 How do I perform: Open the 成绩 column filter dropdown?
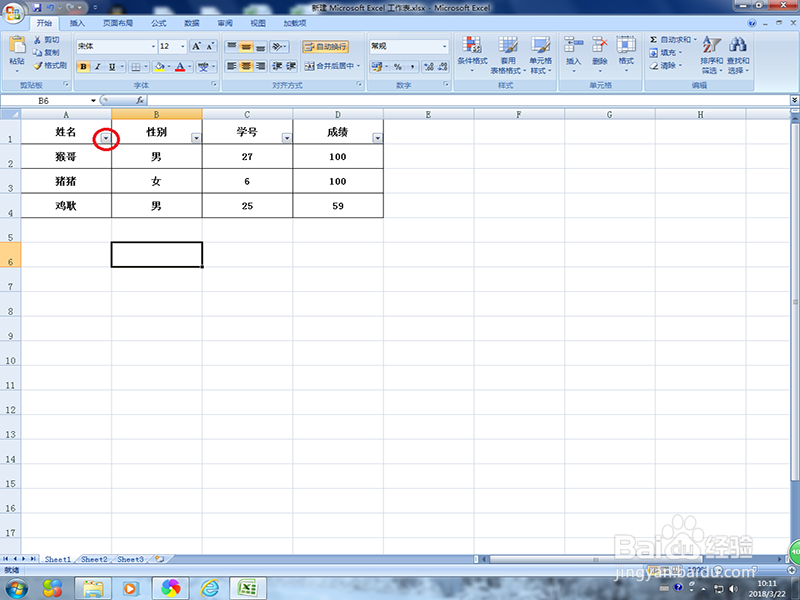[x=378, y=138]
